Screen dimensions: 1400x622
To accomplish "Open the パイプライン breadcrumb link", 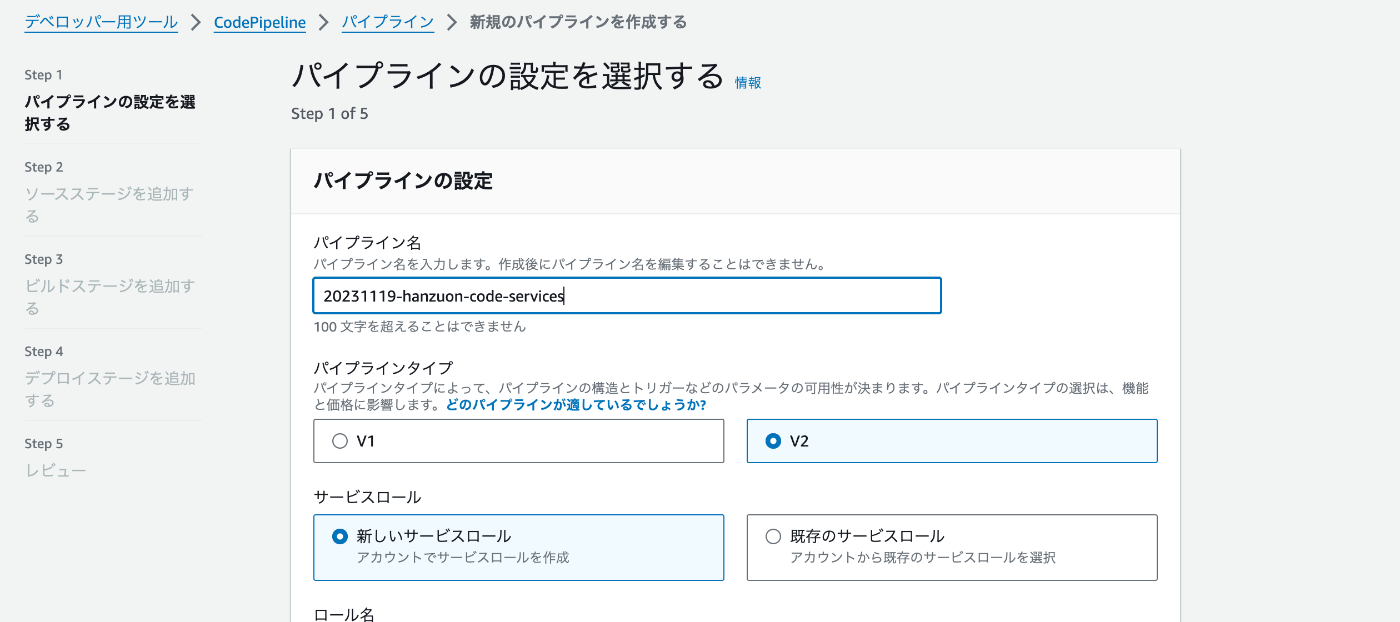I will pos(388,22).
